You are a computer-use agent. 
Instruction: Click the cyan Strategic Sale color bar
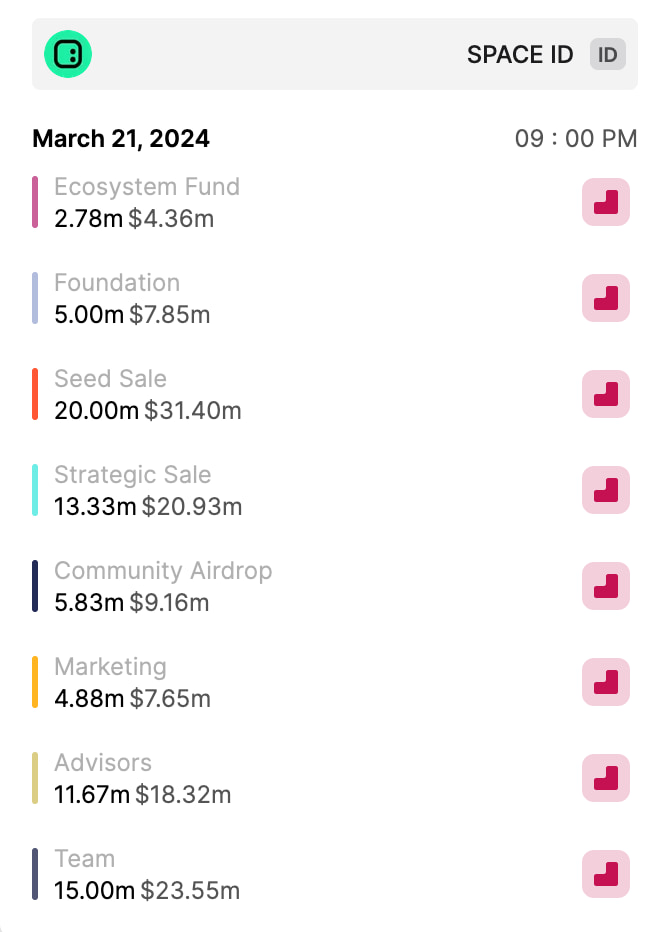point(35,490)
